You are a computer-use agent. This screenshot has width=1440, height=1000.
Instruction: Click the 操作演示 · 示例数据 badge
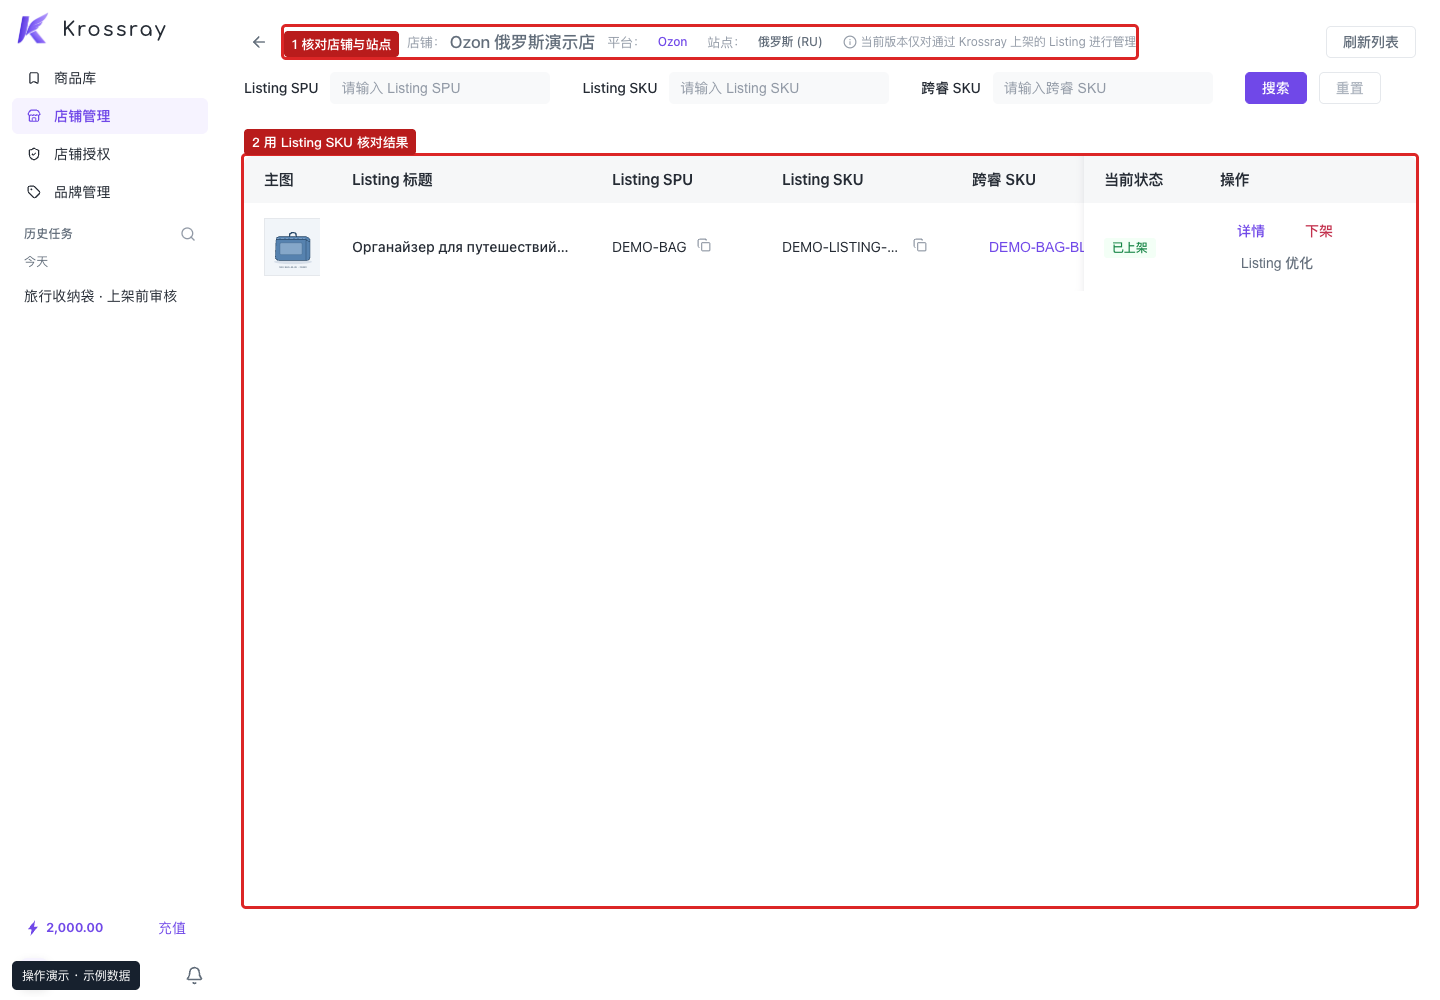point(76,975)
